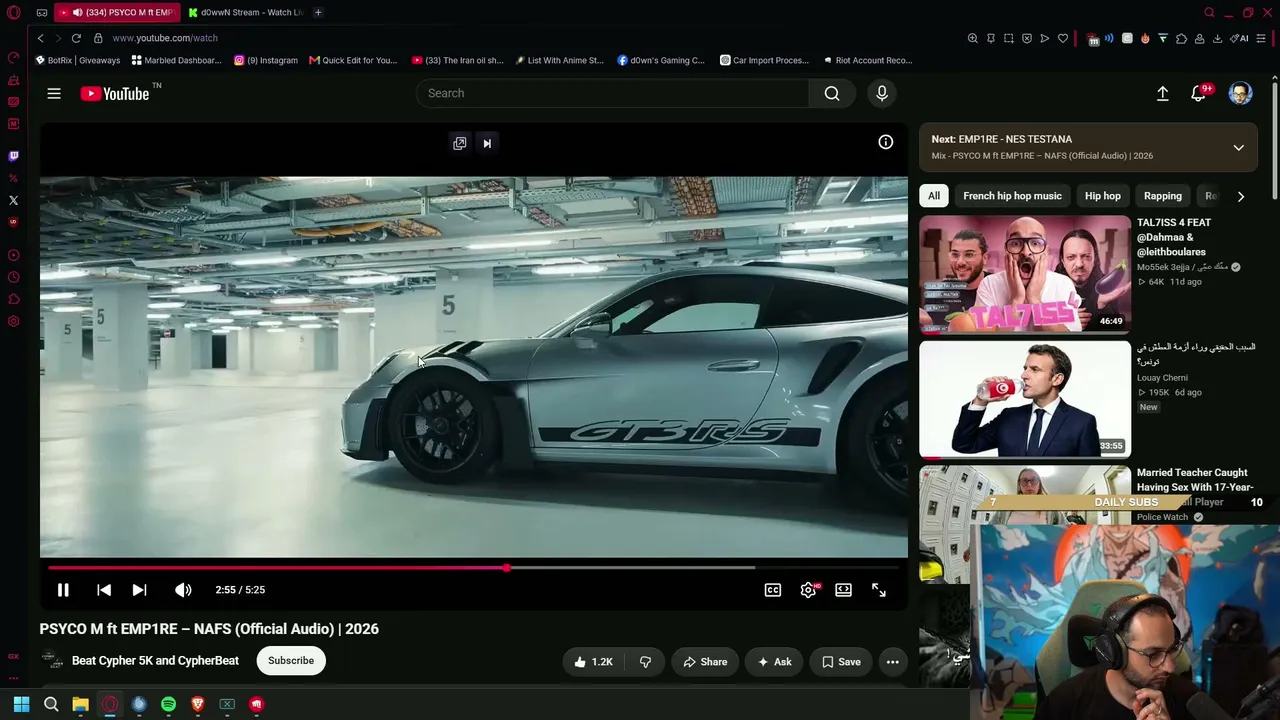Subscribe to Beat Cypher 5K channel
Screen dimensions: 1280x720
coord(291,660)
